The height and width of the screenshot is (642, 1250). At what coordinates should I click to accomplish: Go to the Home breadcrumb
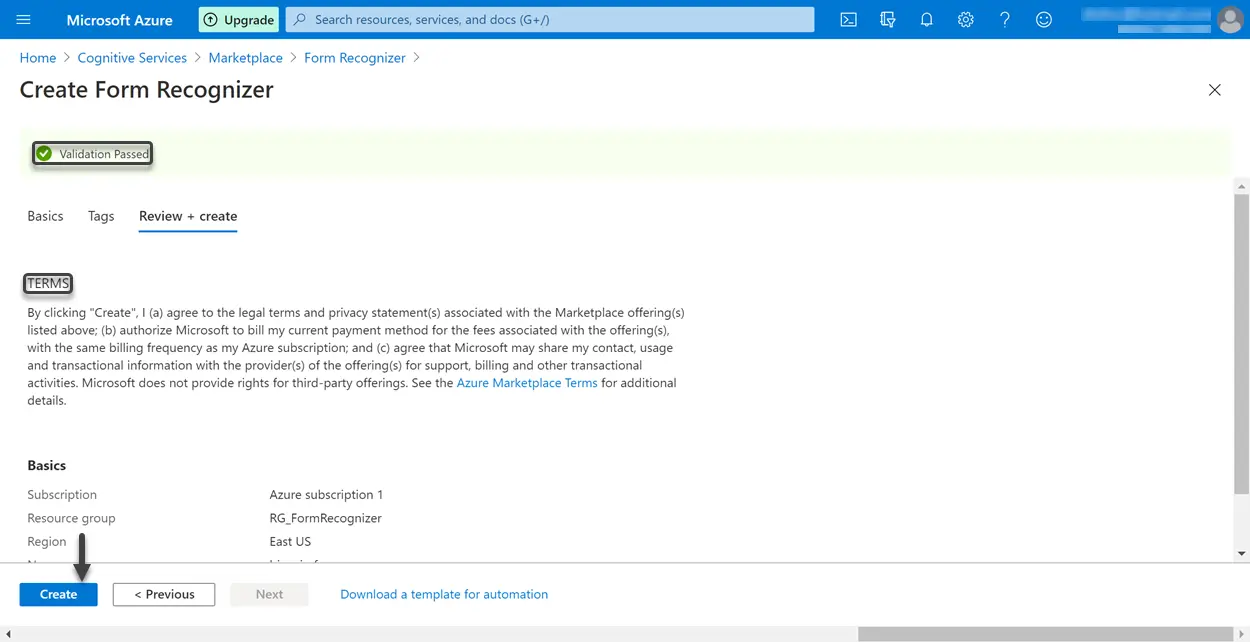pos(38,58)
